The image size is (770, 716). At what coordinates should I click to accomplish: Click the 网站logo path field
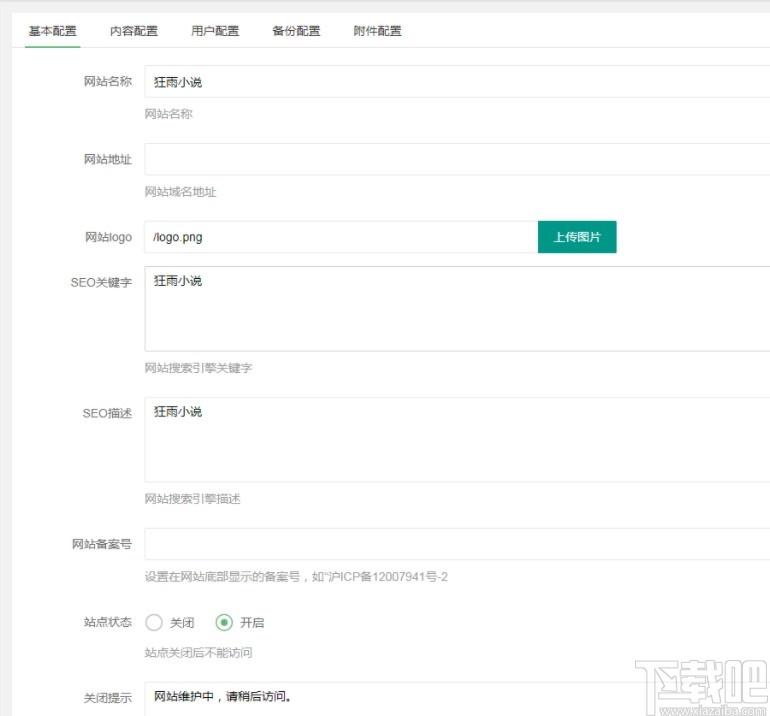point(341,237)
